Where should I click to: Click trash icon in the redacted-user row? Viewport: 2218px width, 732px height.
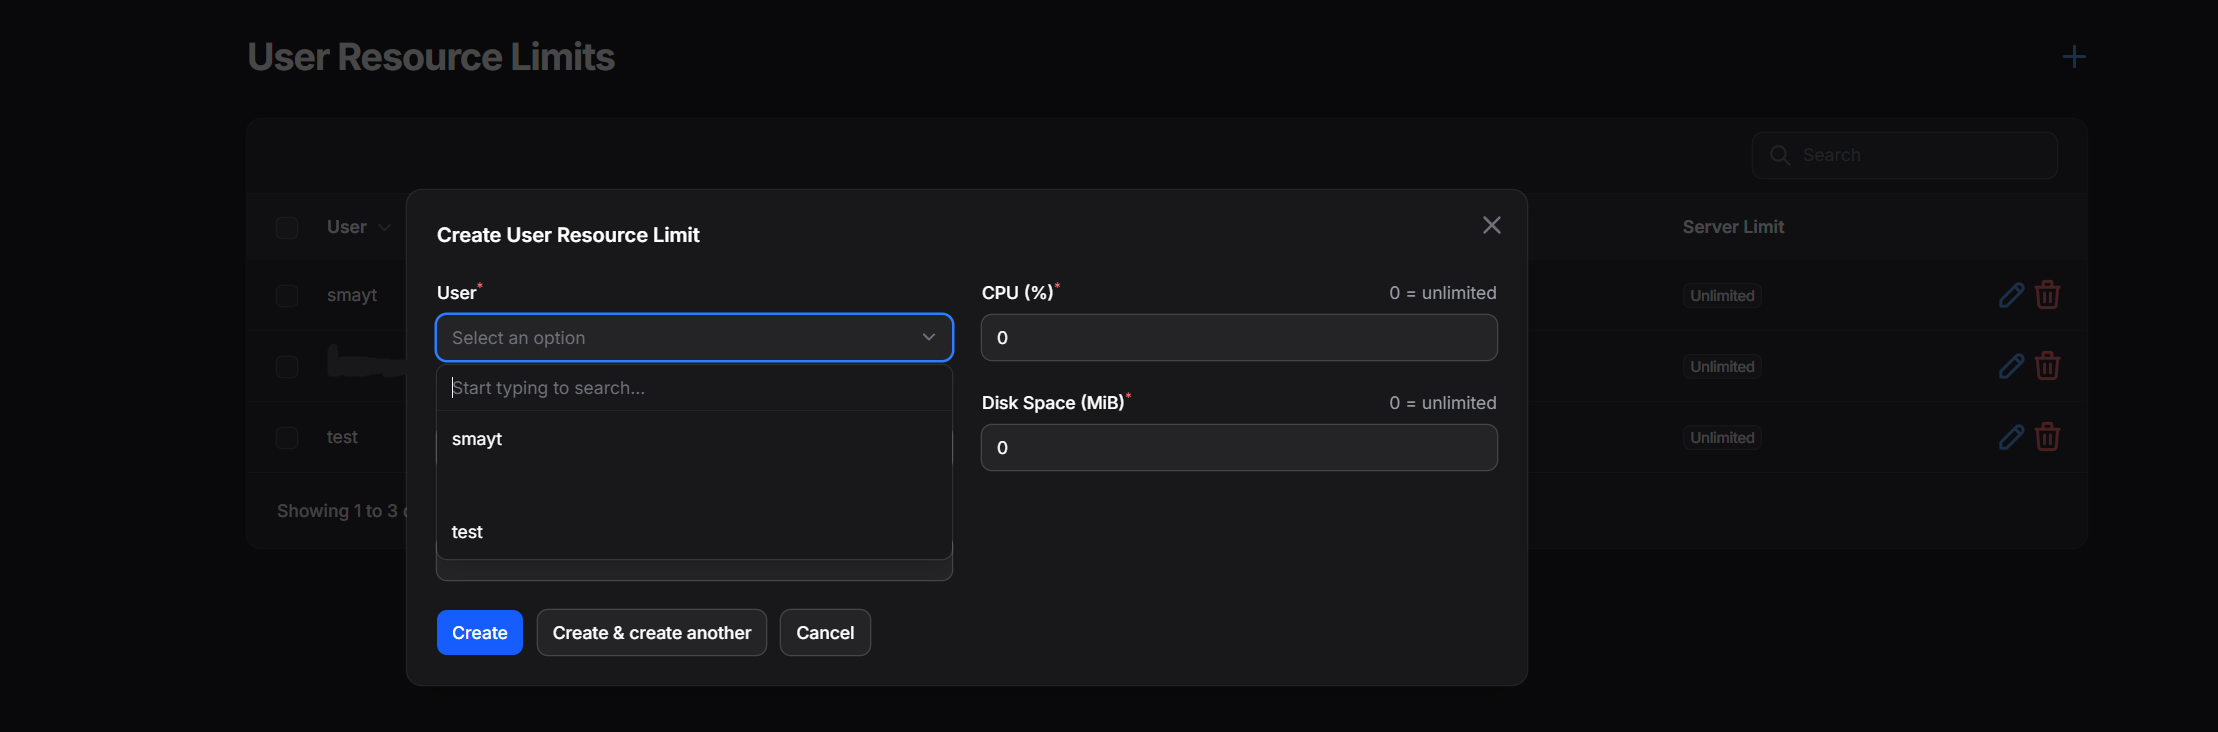pyautogui.click(x=2047, y=366)
